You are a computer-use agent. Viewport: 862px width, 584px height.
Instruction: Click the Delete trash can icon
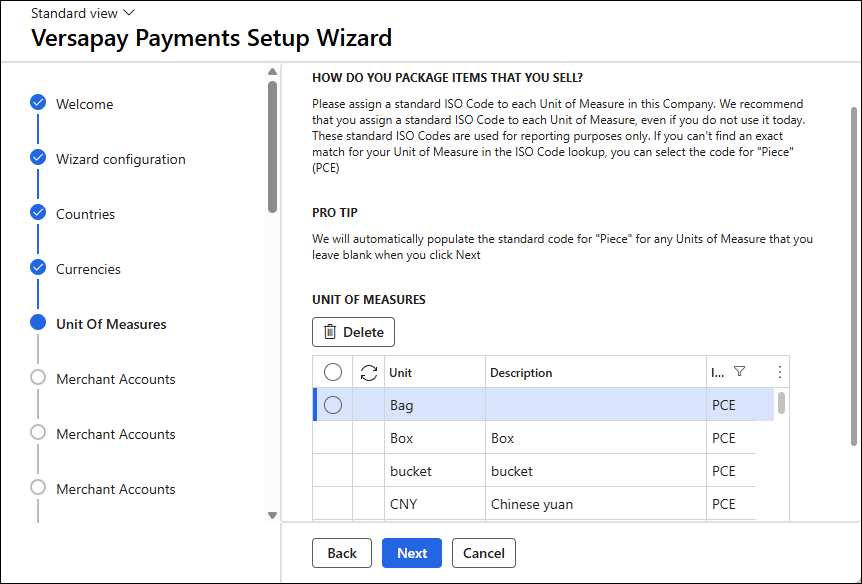(x=330, y=332)
